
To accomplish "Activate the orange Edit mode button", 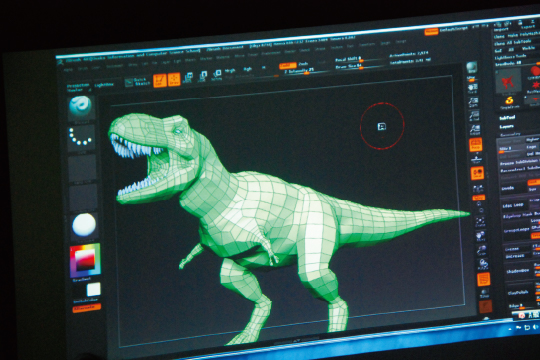I will [160, 81].
